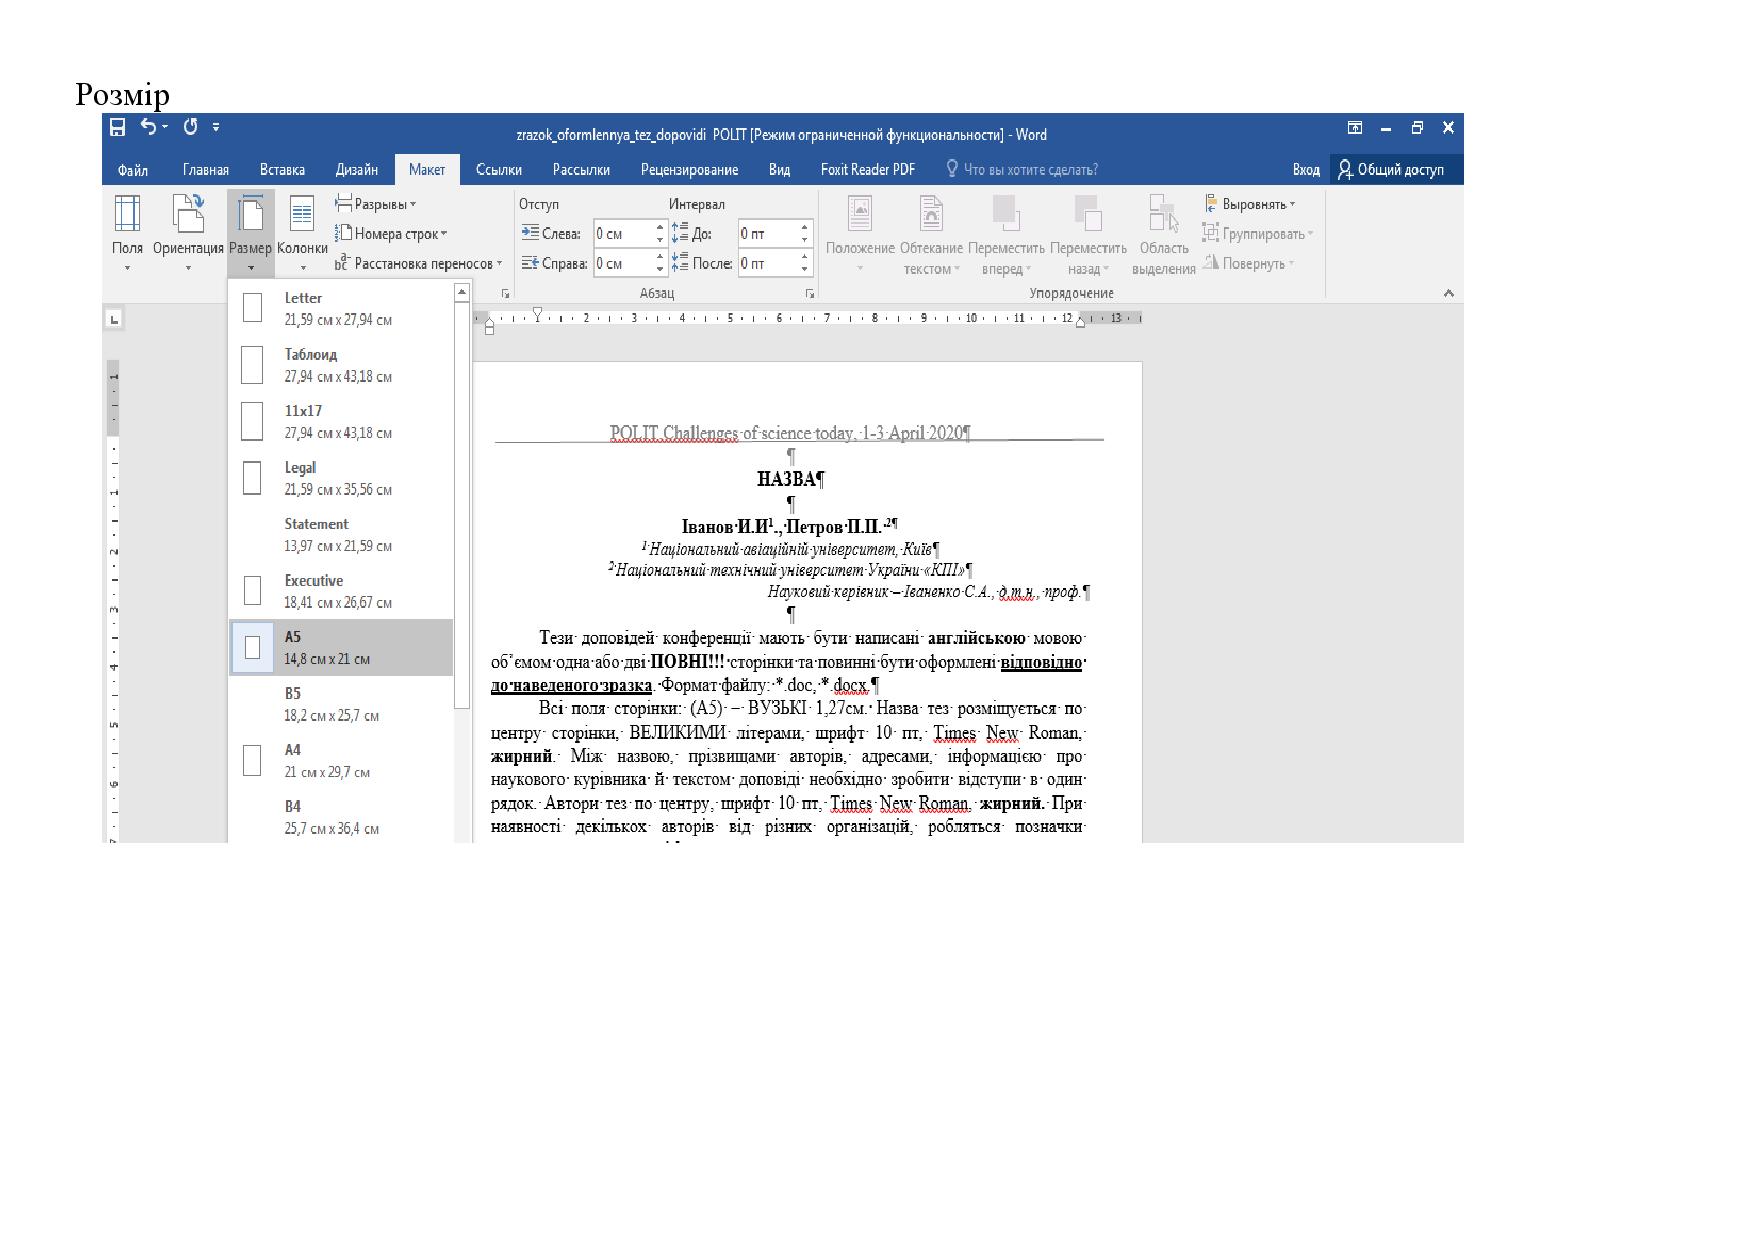Collapse the ribbon with the chevron
This screenshot has width=1754, height=1240.
pos(1448,294)
